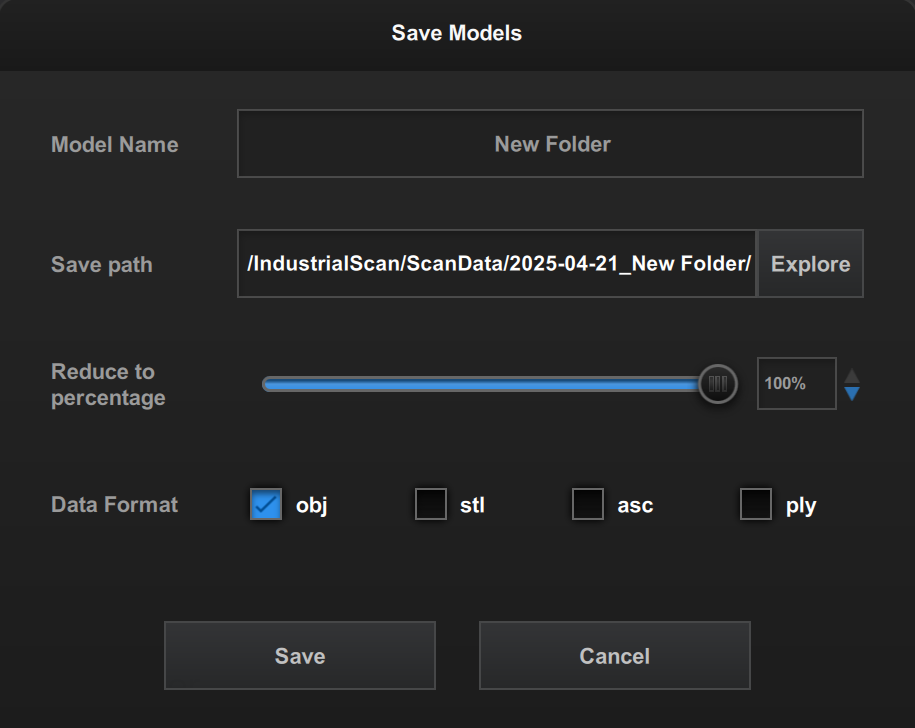Image resolution: width=915 pixels, height=728 pixels.
Task: Click the Cancel button
Action: tap(615, 656)
